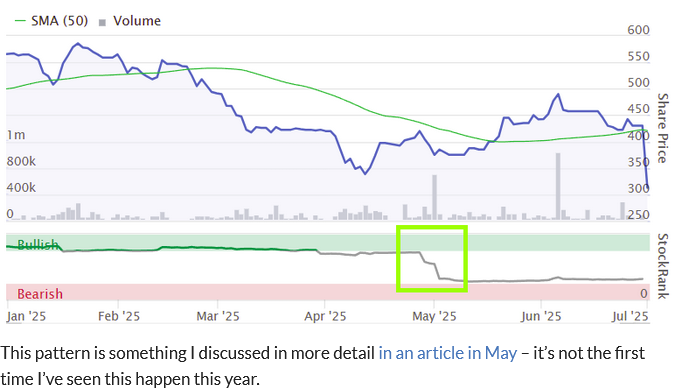Image resolution: width=678 pixels, height=392 pixels.
Task: Click the Jul '25 axis label
Action: 630,316
